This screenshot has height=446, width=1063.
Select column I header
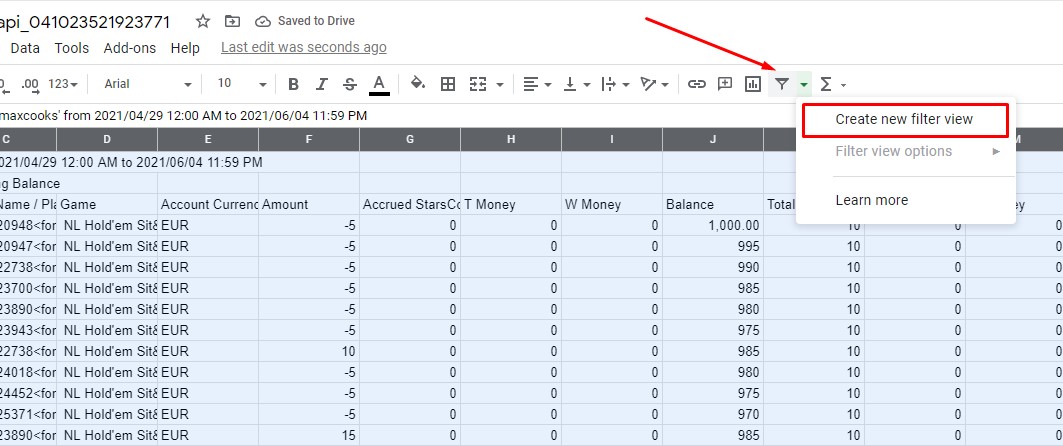pyautogui.click(x=612, y=140)
